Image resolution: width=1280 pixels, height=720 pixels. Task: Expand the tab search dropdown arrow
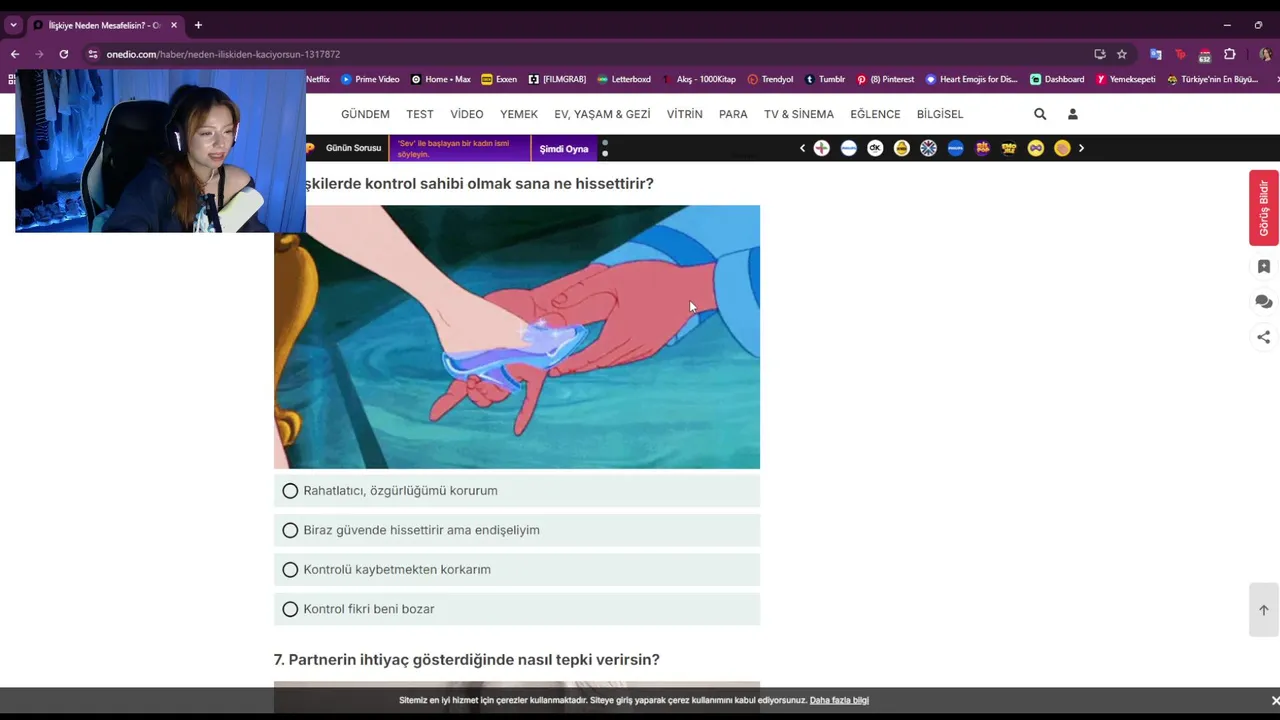click(x=13, y=25)
